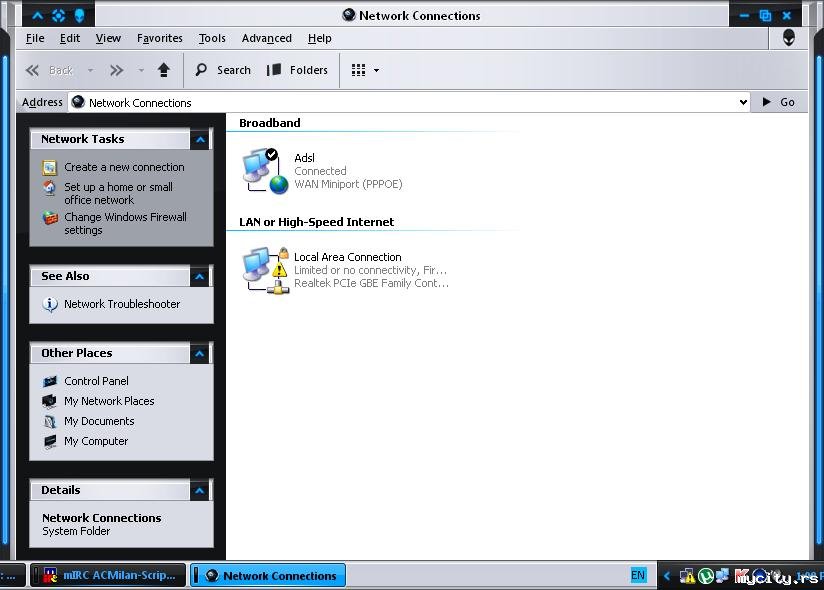Click the My Network Places icon

[49, 401]
